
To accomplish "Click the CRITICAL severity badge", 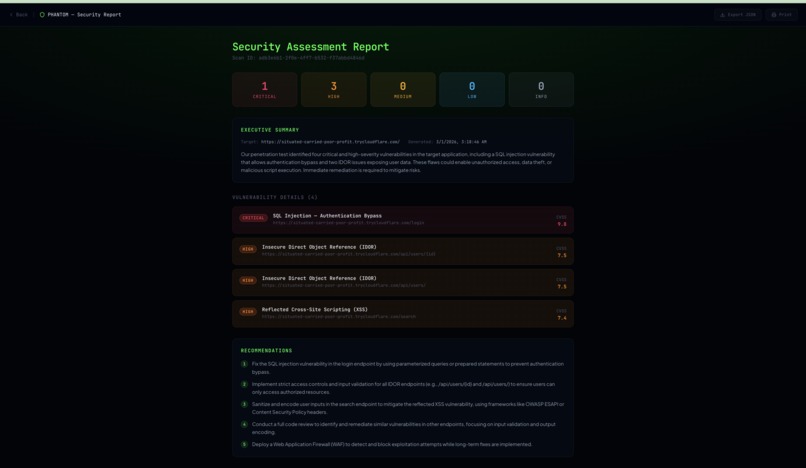I will (x=253, y=218).
